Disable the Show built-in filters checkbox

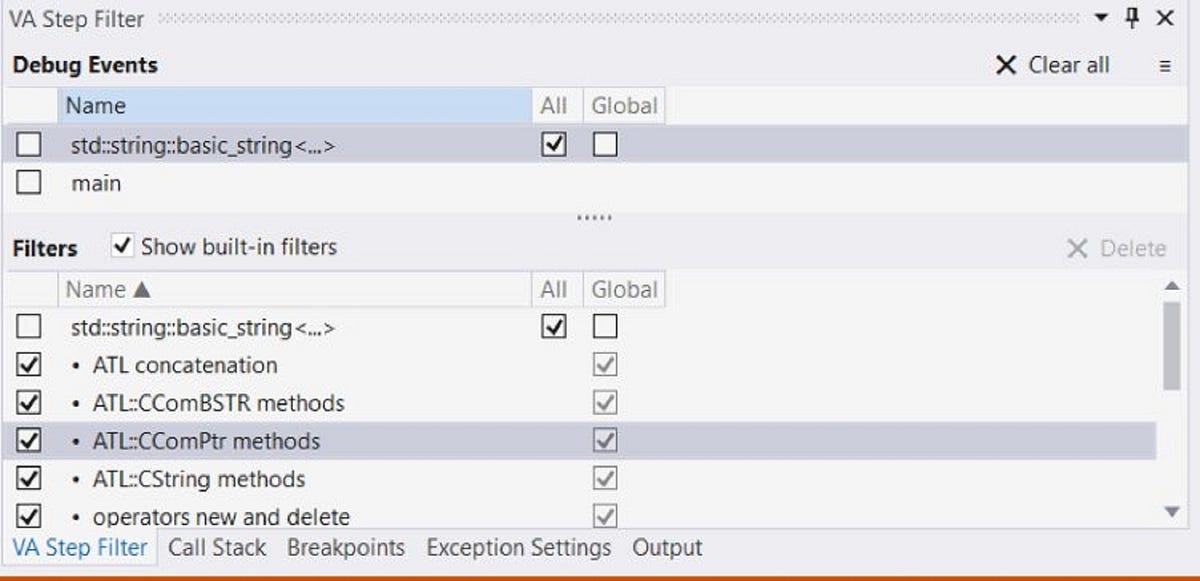[x=123, y=246]
